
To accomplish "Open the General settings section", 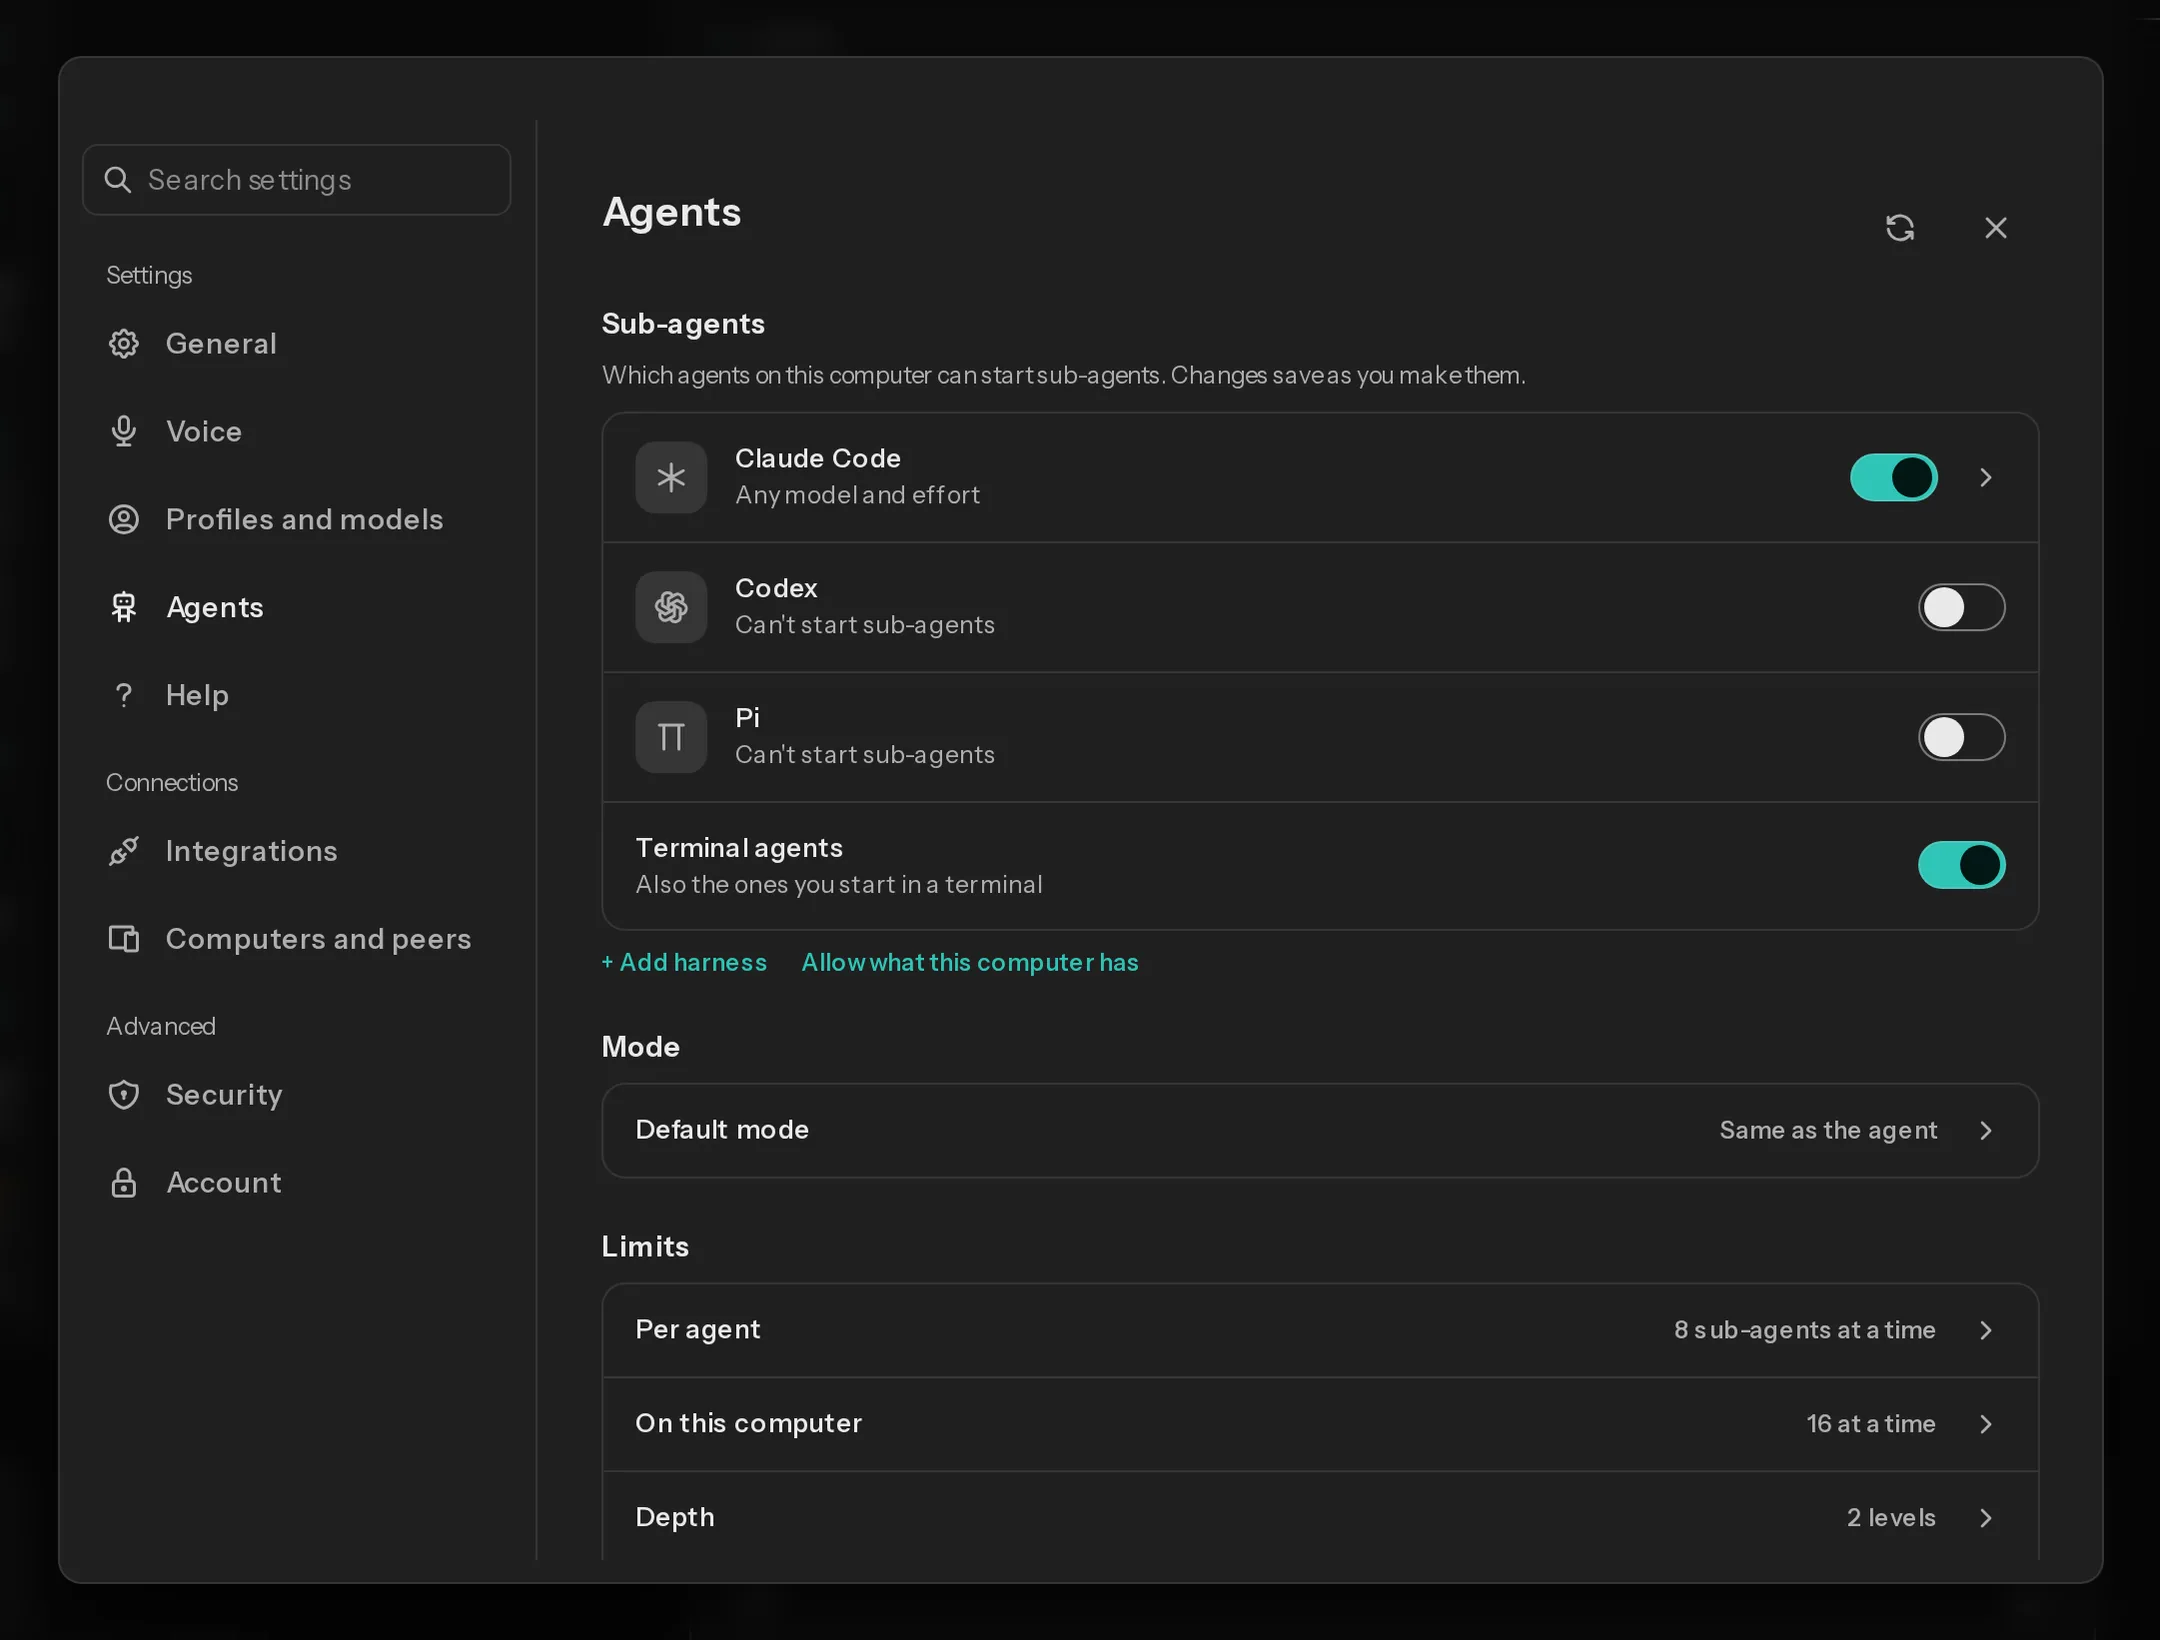I will (296, 344).
